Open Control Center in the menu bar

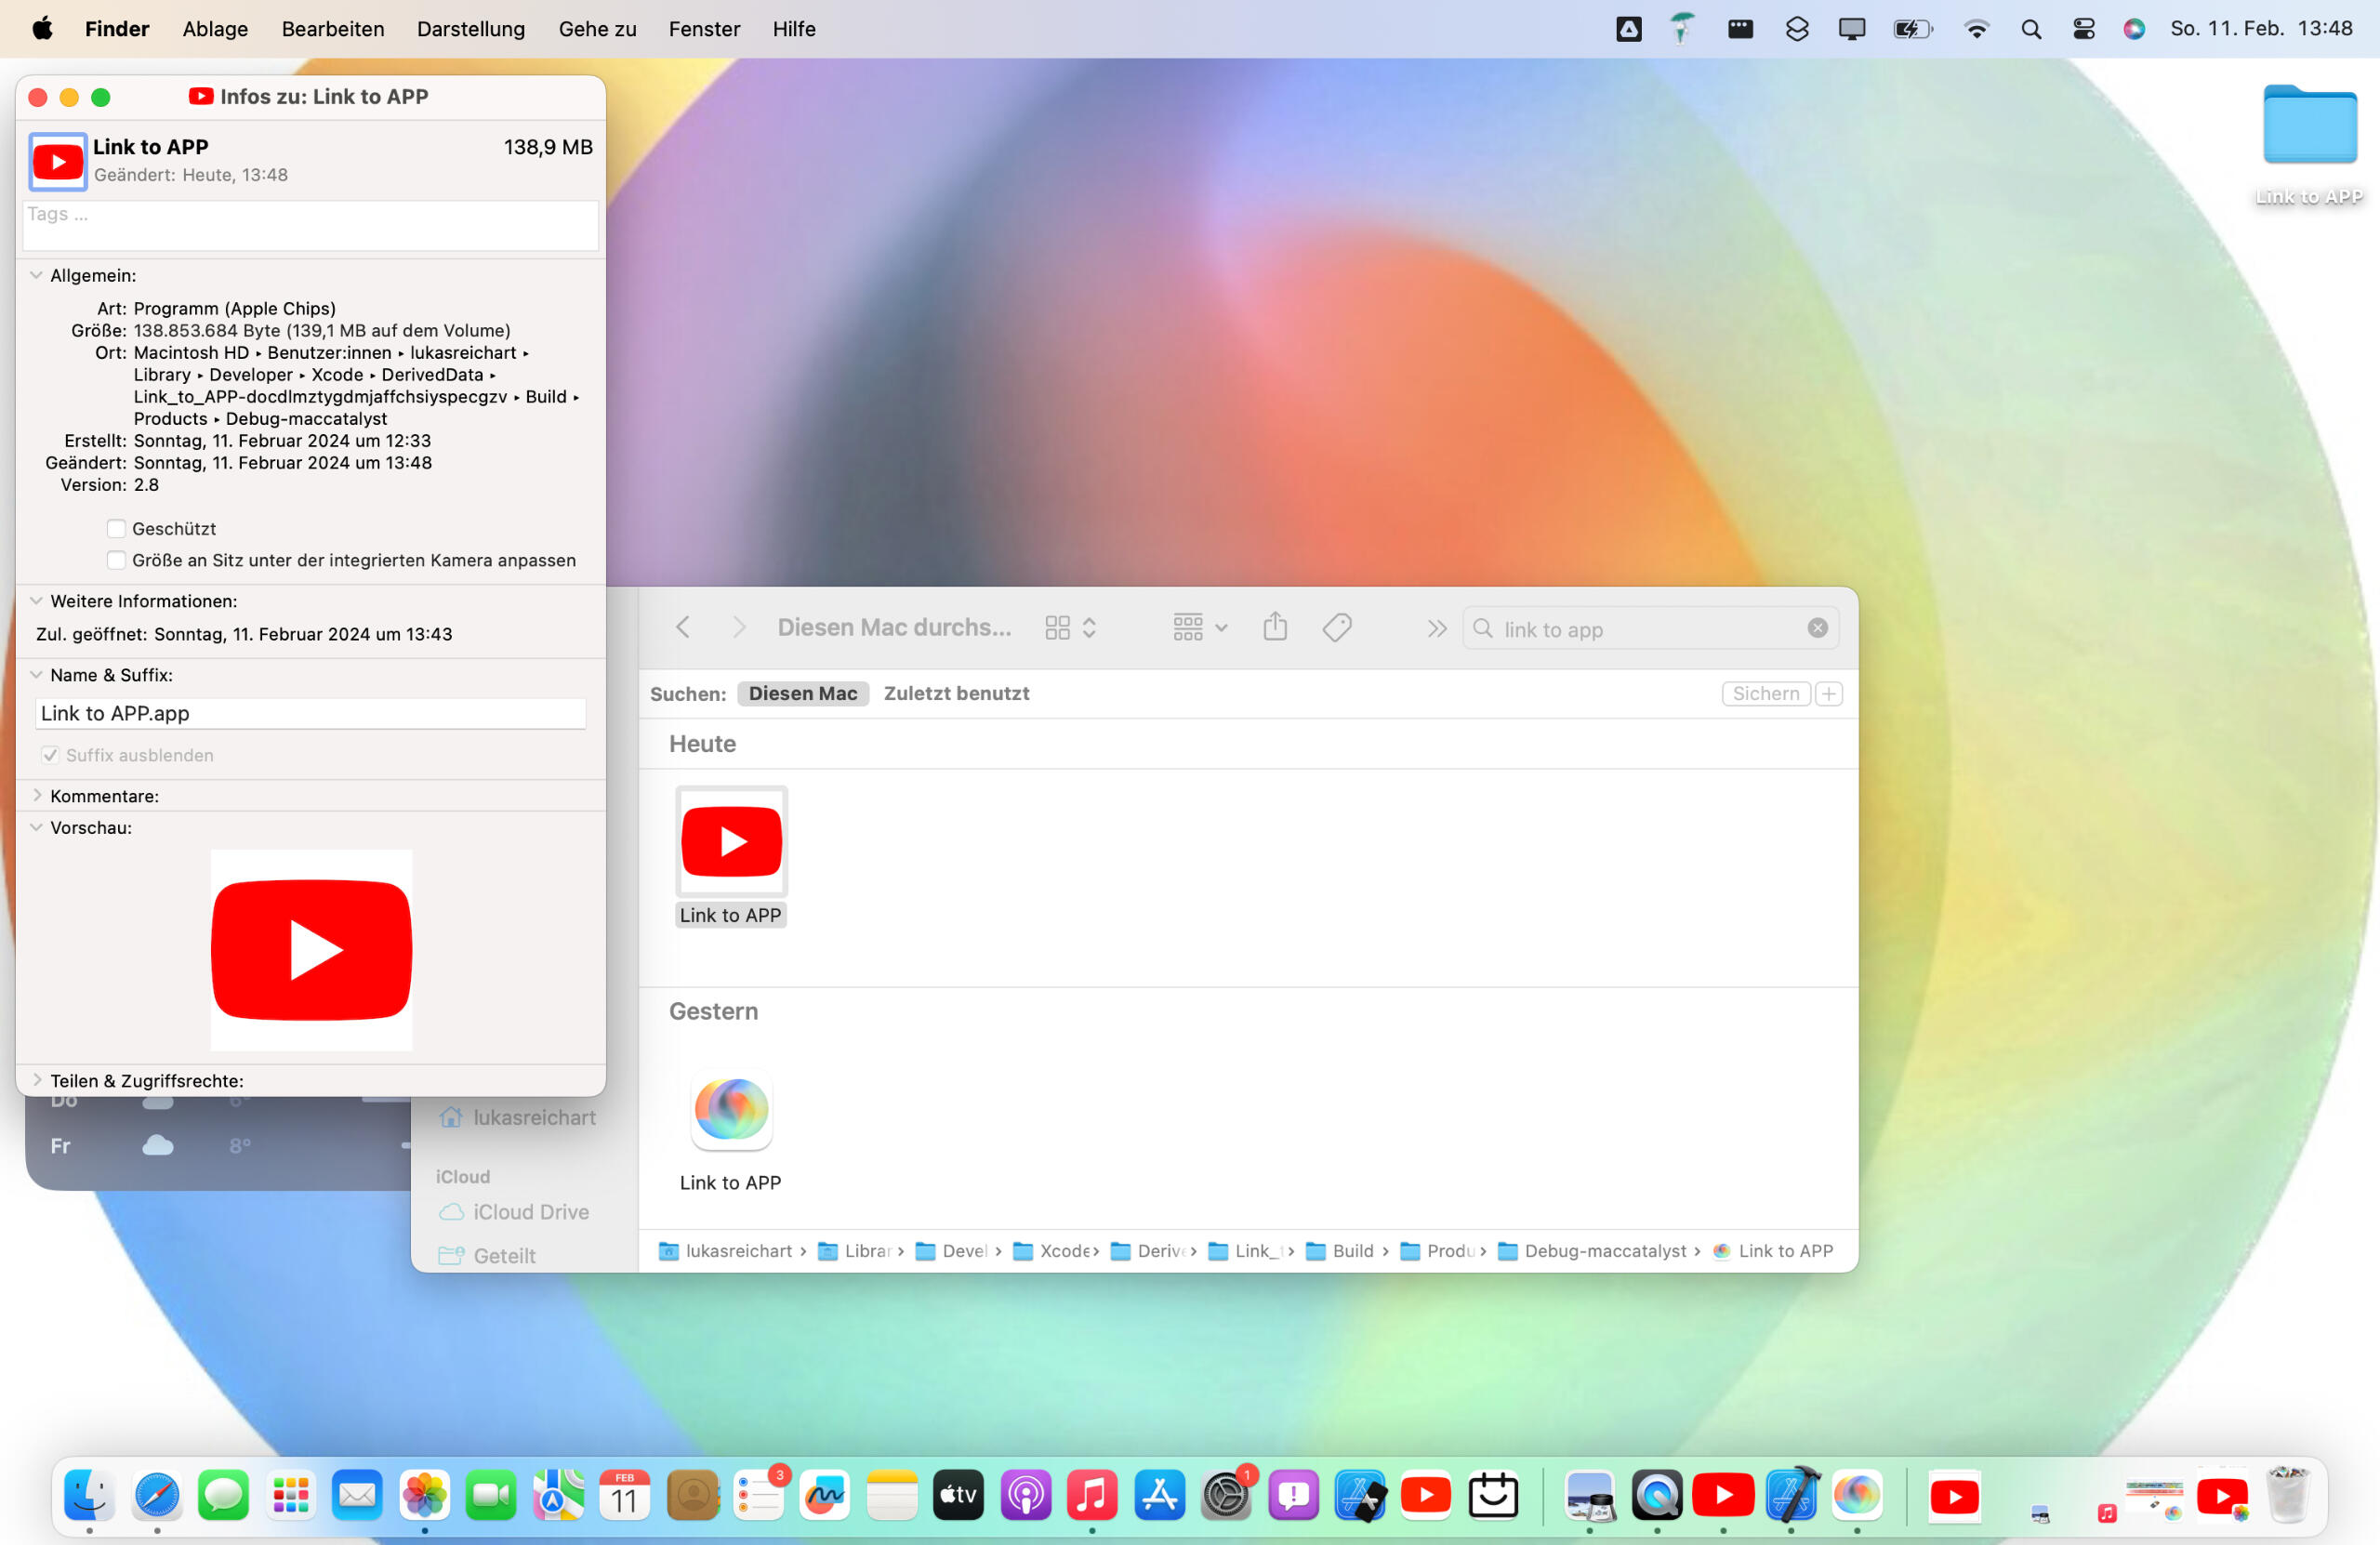2083,29
